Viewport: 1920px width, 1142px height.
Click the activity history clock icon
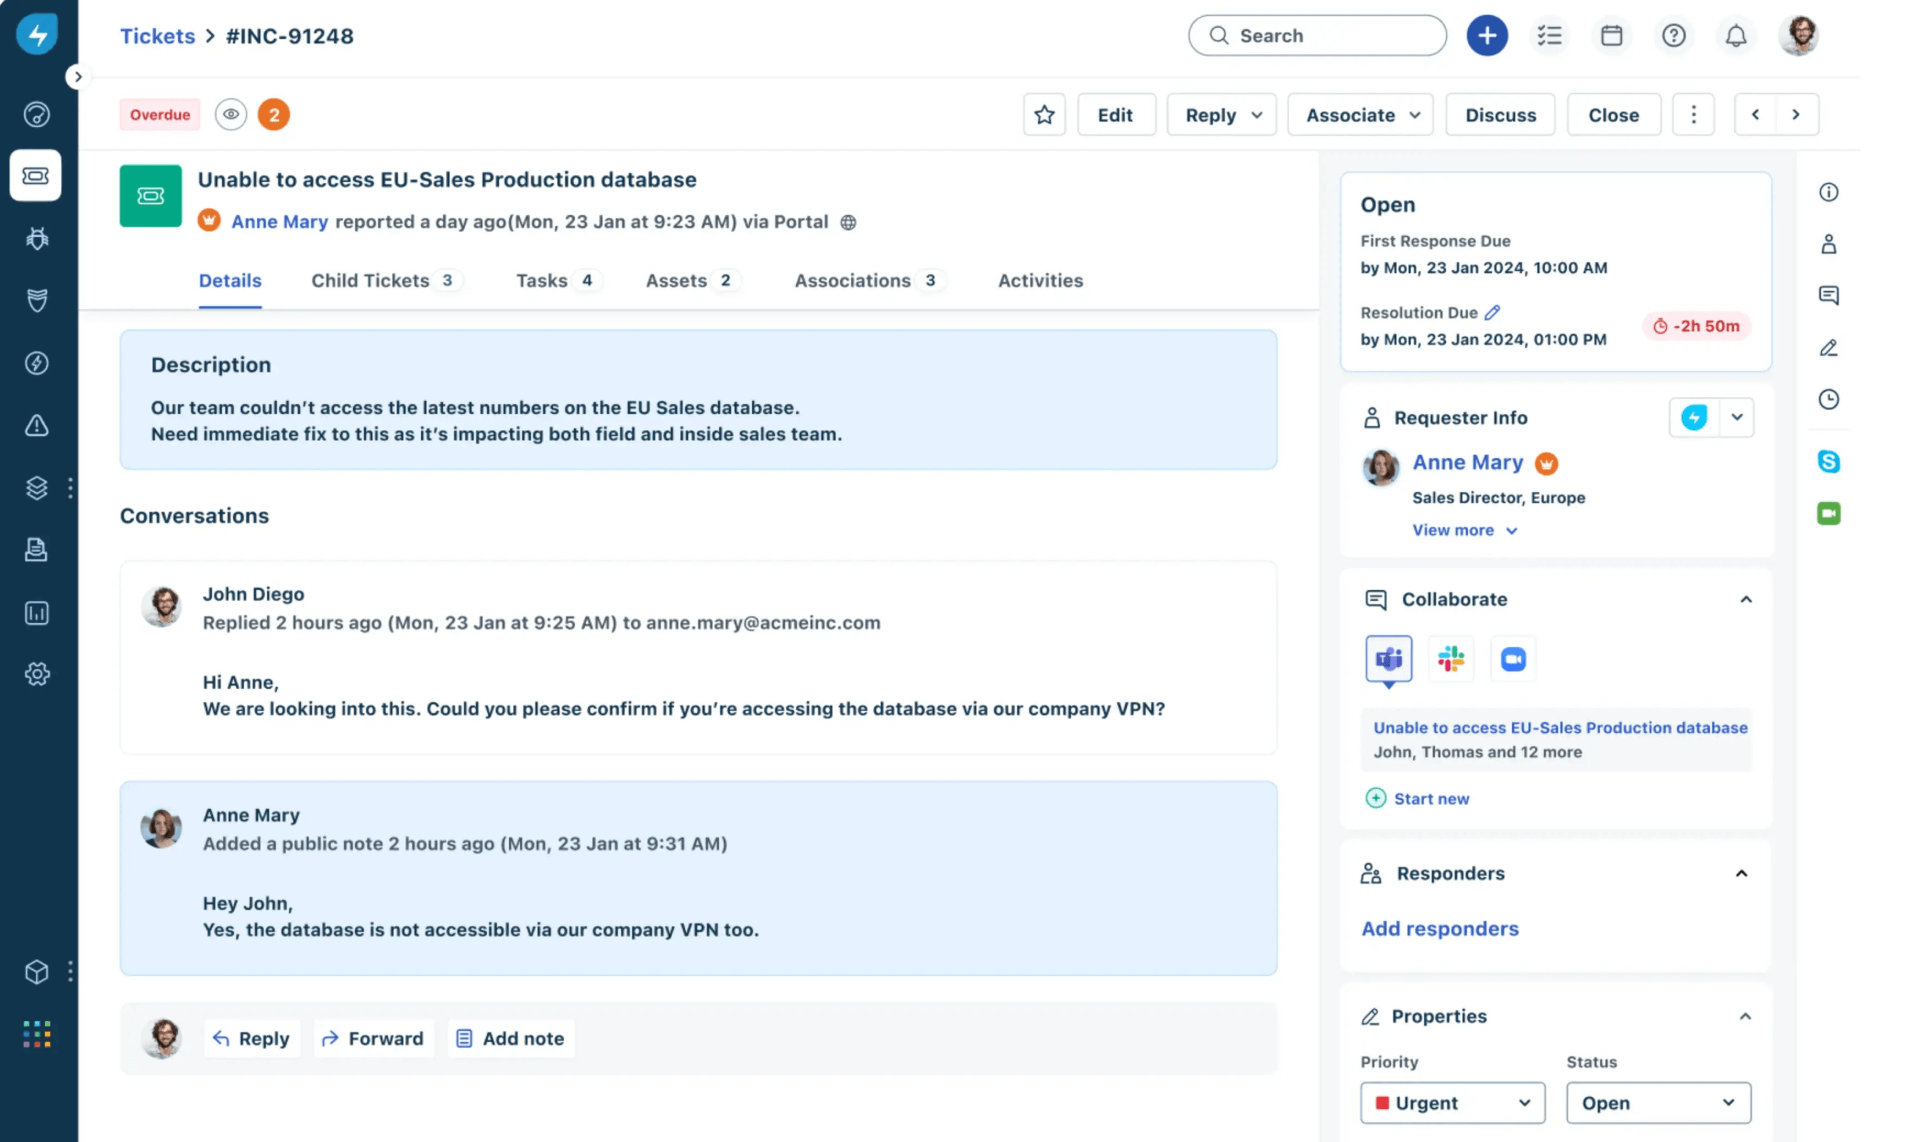[1830, 398]
